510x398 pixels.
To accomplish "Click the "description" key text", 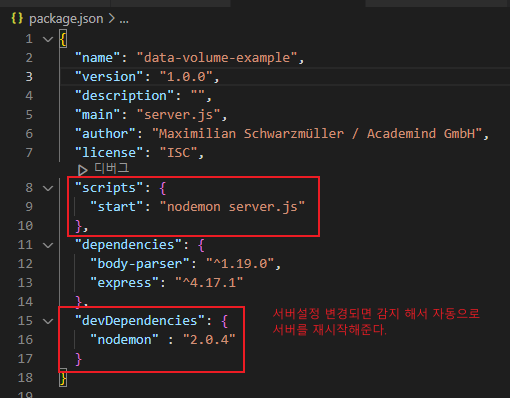I will click(x=124, y=96).
